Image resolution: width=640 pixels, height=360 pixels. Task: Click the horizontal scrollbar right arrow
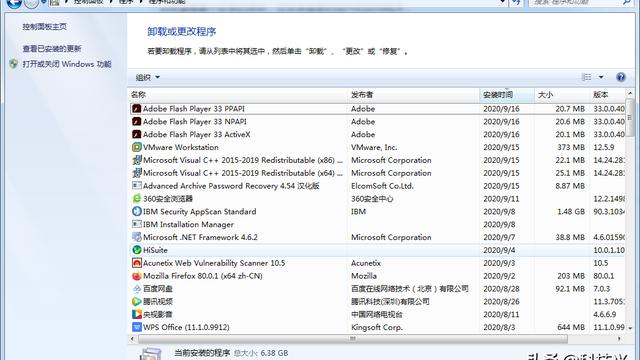click(619, 339)
